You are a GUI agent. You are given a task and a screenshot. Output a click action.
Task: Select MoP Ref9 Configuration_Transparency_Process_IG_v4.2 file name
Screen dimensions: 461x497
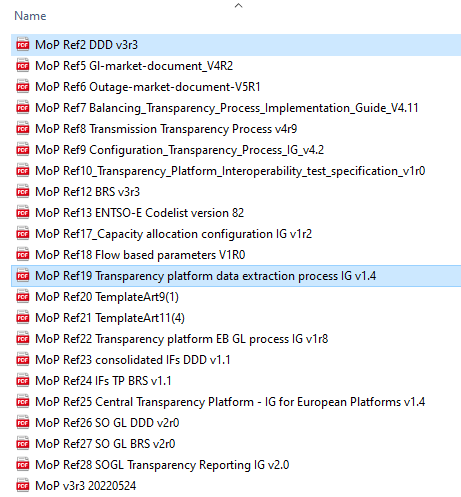coord(179,150)
